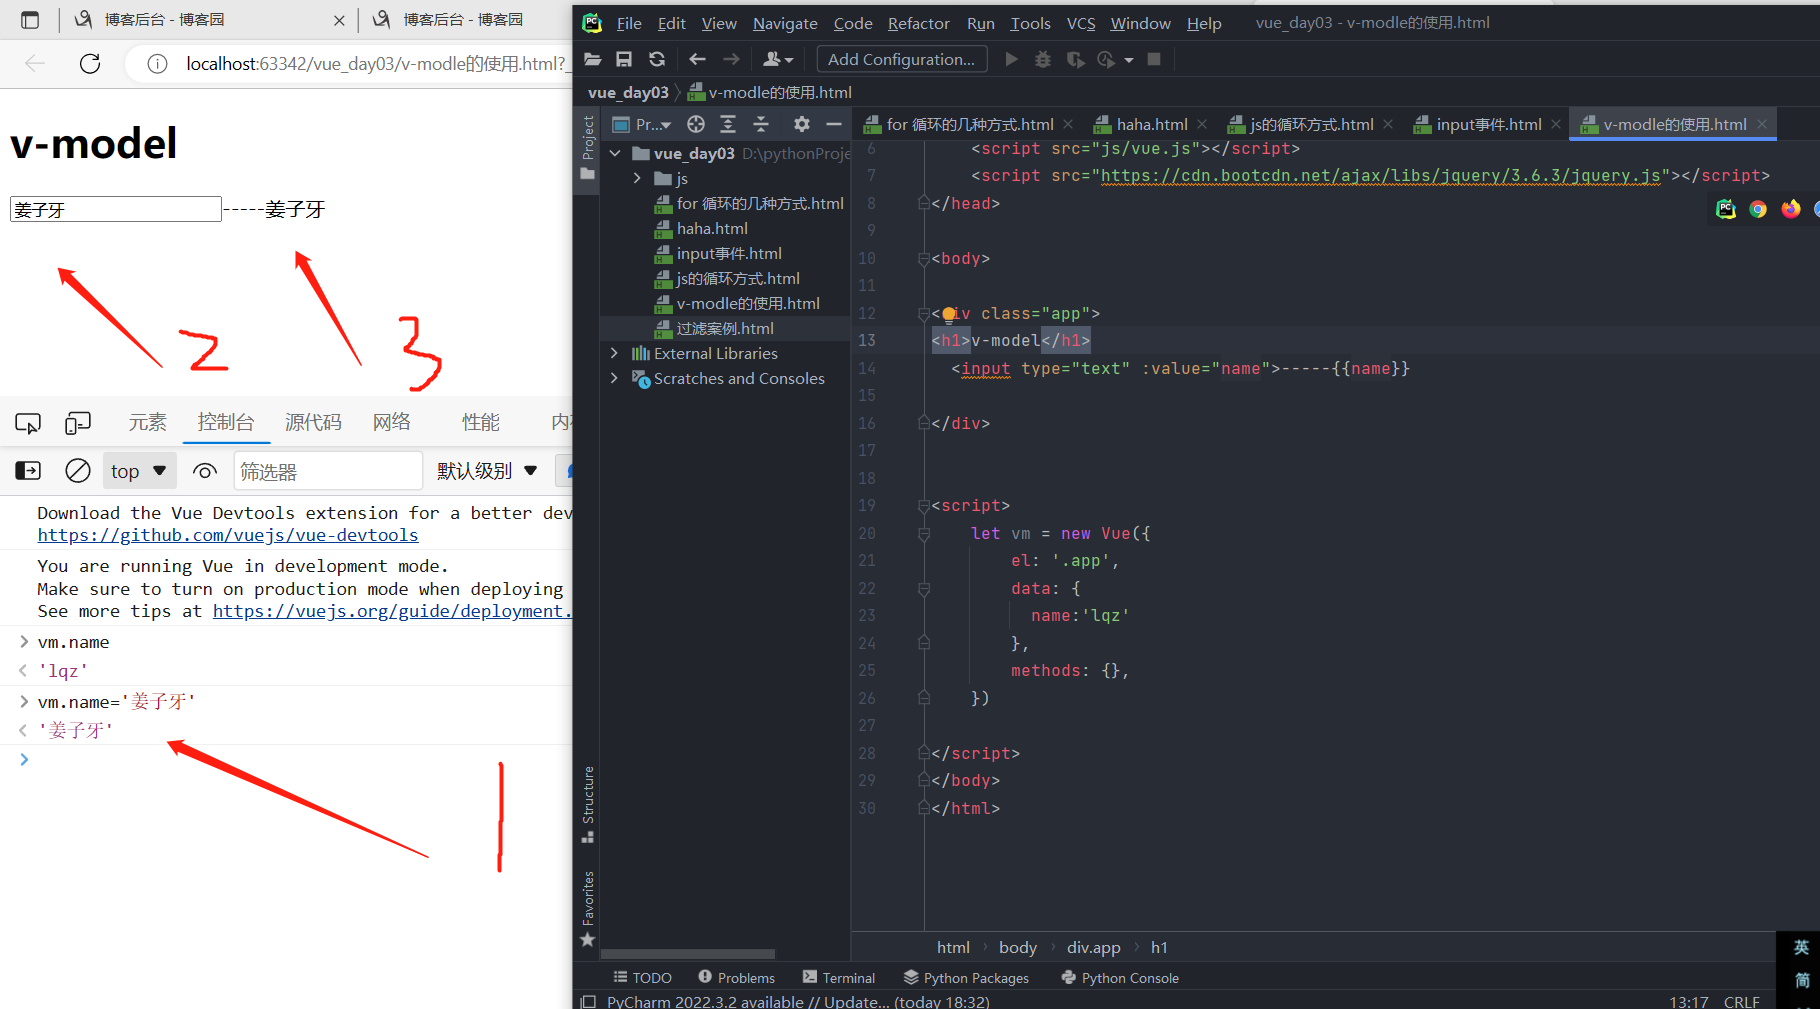Screen dimensions: 1820x1009
Task: Open the vue-devtools GitHub link
Action: pyautogui.click(x=228, y=536)
